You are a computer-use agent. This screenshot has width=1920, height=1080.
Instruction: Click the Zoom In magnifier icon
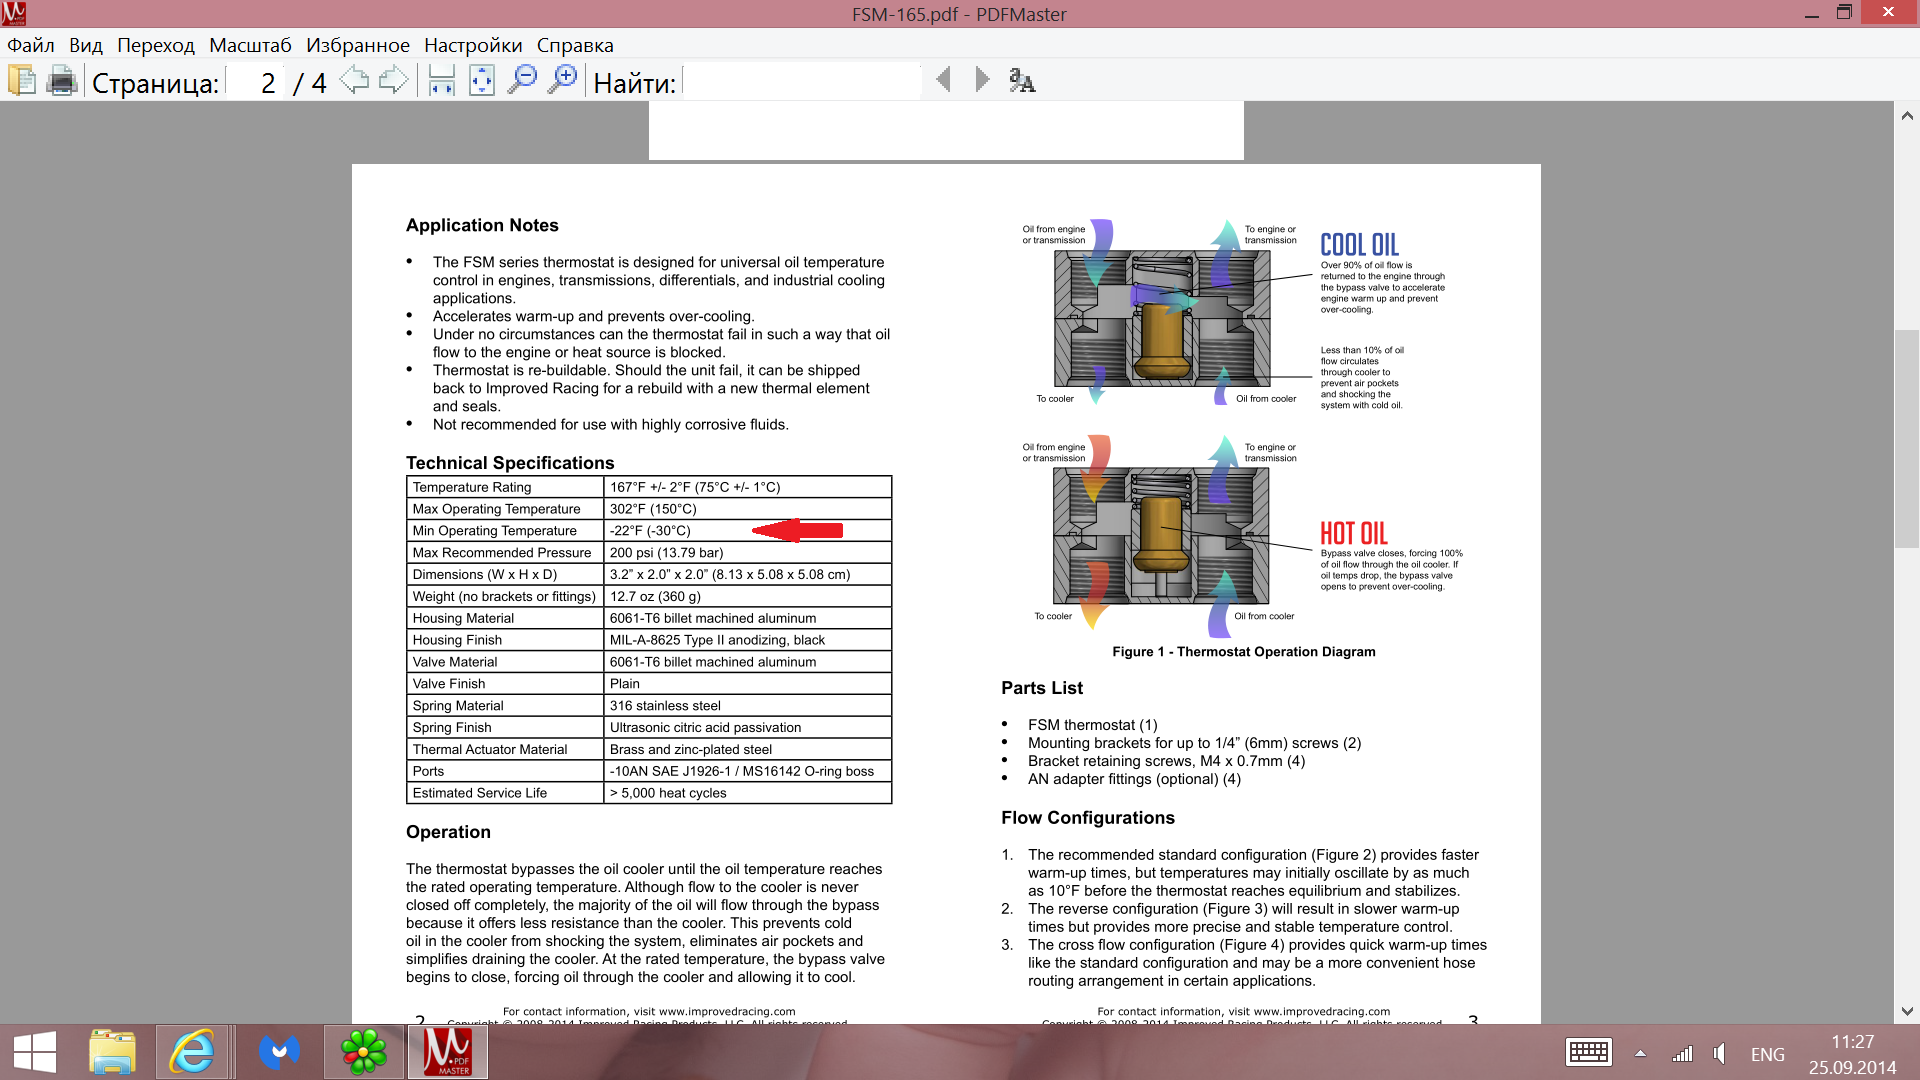[x=563, y=80]
